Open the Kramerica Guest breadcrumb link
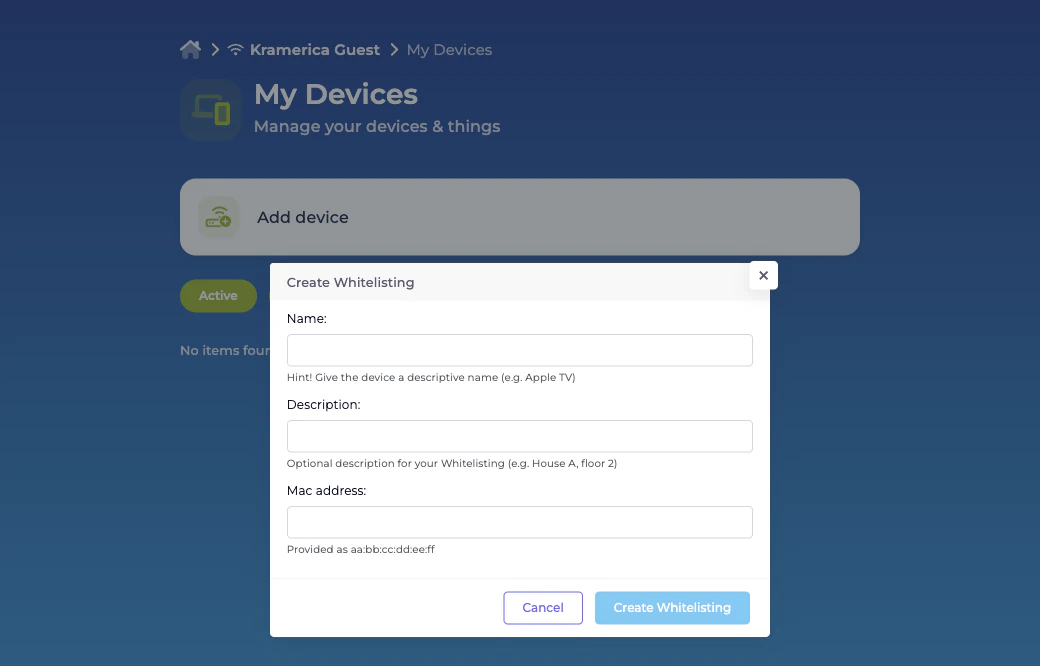This screenshot has width=1040, height=666. (x=315, y=49)
